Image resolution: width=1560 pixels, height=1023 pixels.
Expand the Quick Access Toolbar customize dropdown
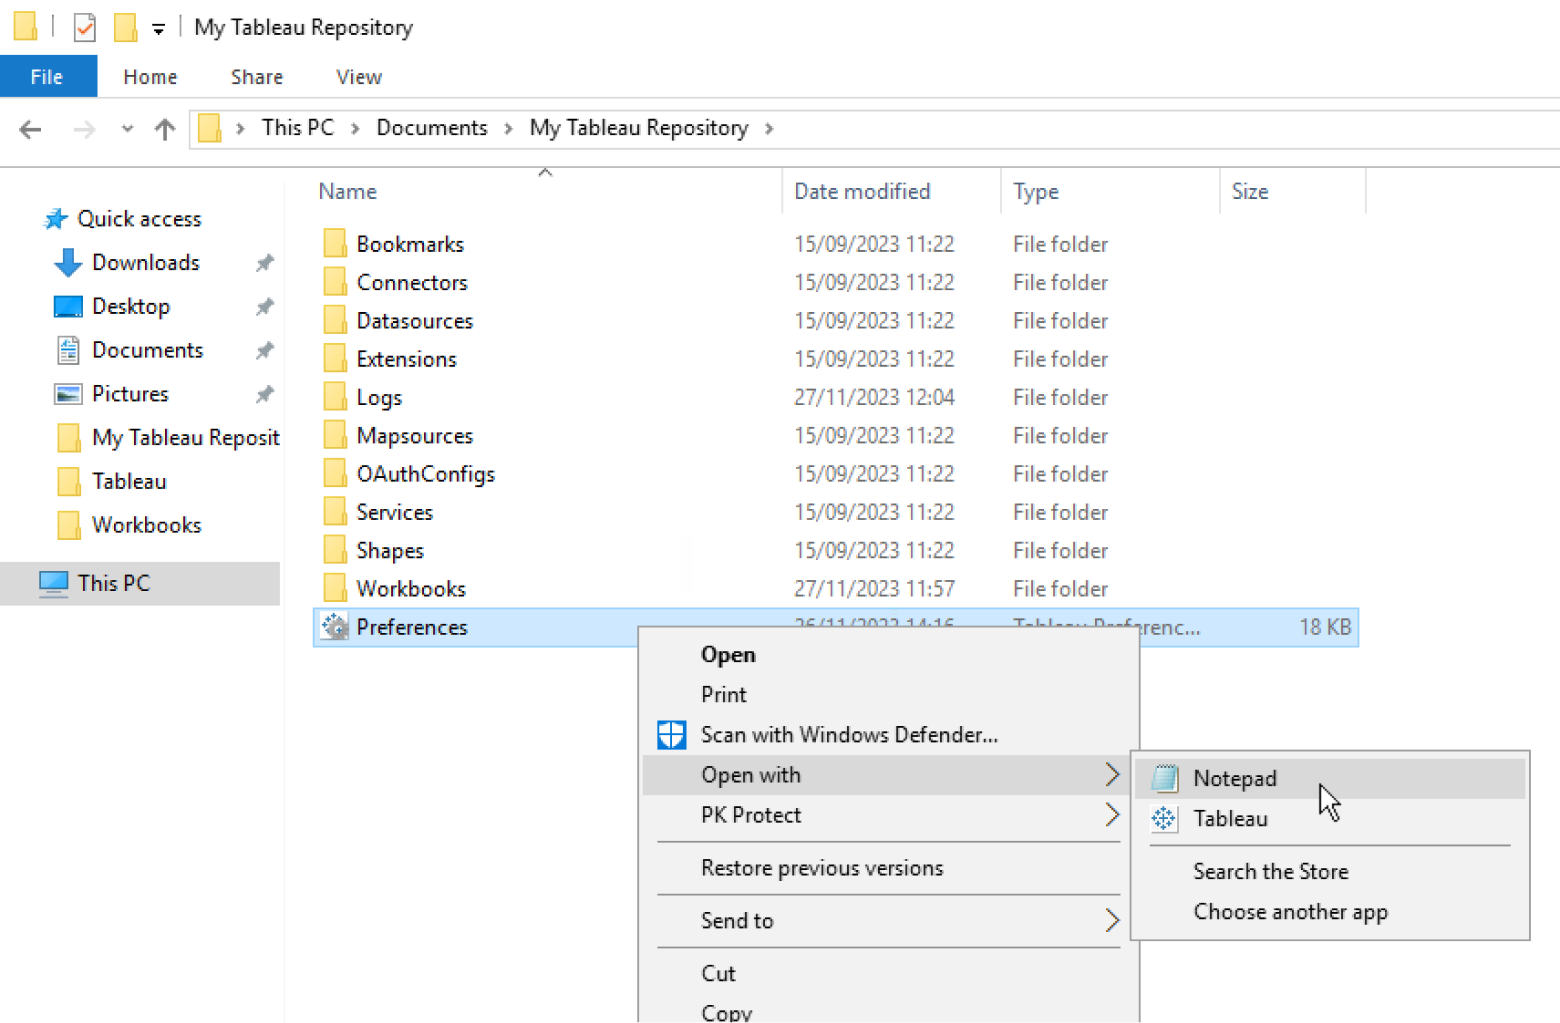tap(158, 27)
